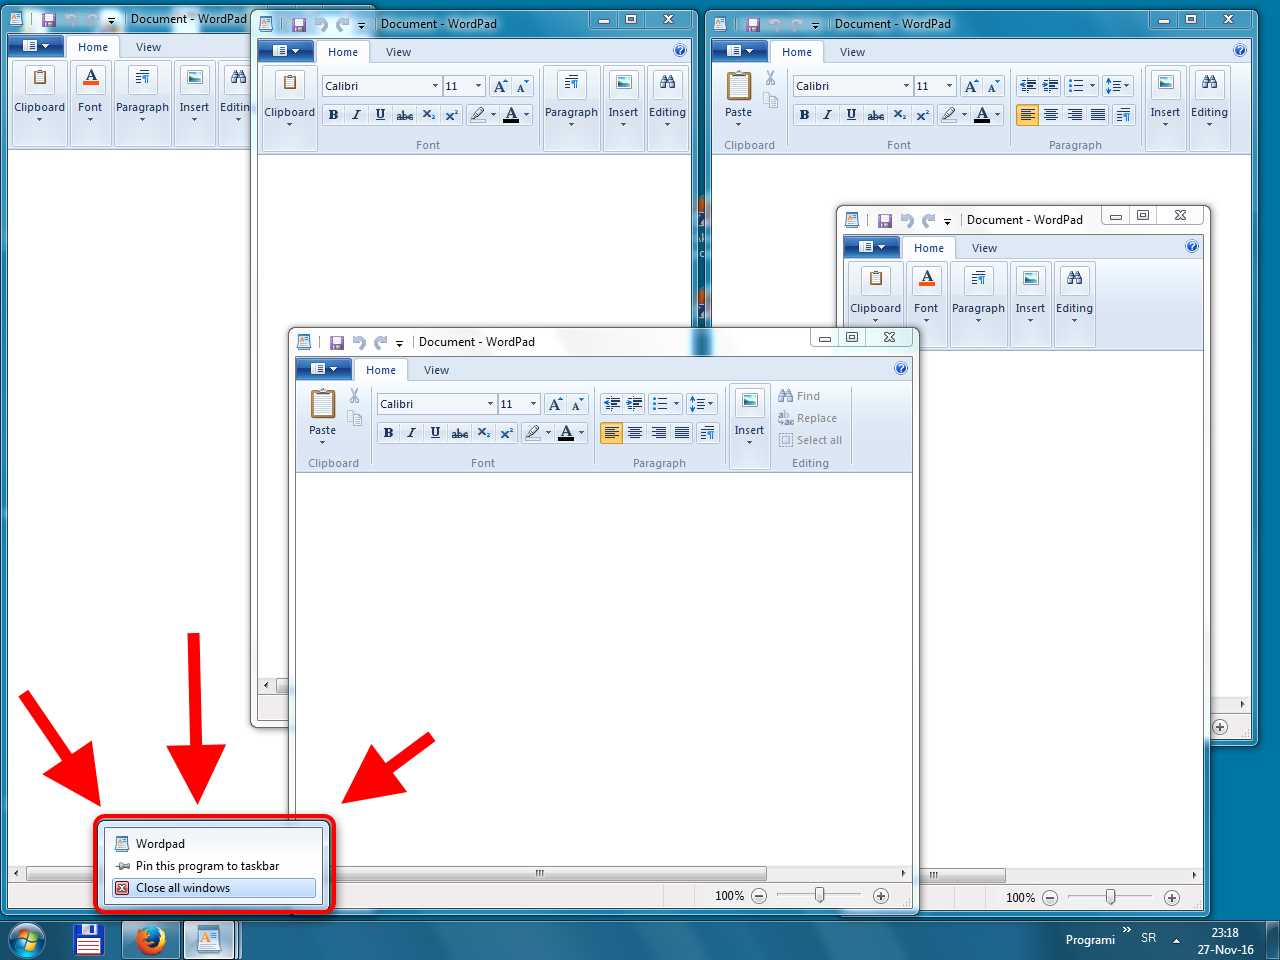Click 'Select all' in the front center window
Viewport: 1280px width, 960px height.
tap(810, 440)
